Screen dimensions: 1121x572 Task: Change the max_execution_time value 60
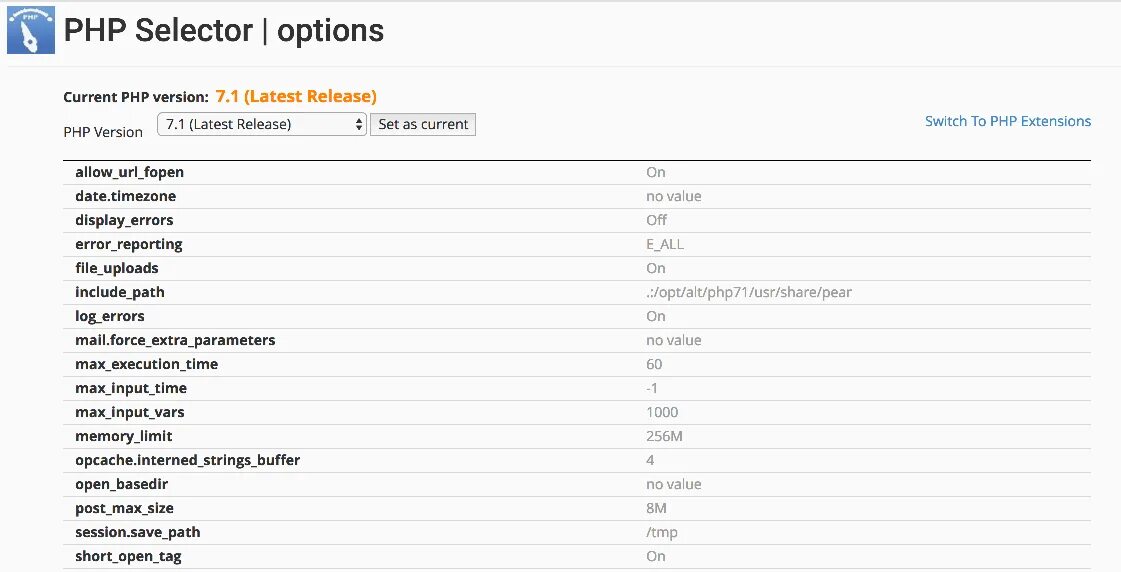654,364
